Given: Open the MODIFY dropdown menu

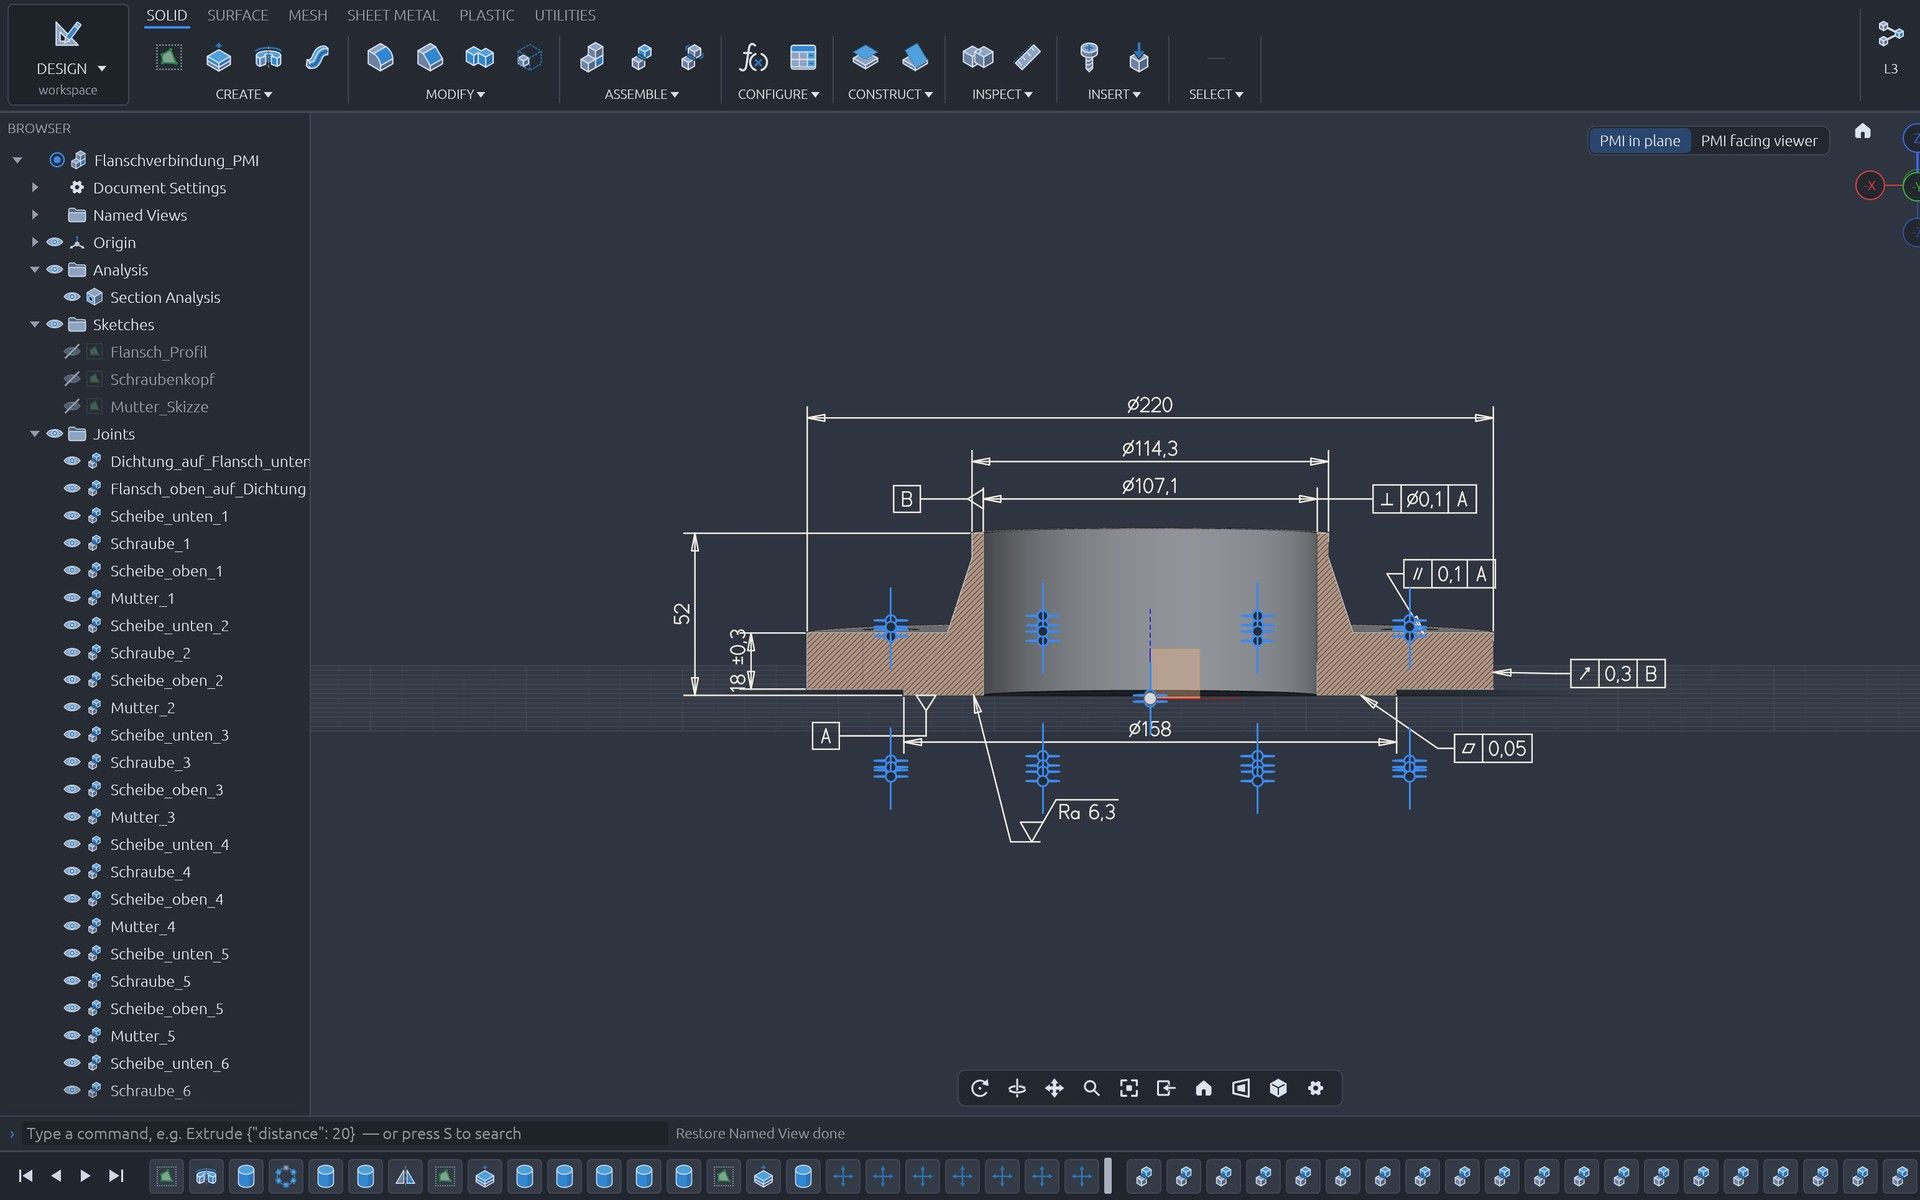Looking at the screenshot, I should 455,94.
